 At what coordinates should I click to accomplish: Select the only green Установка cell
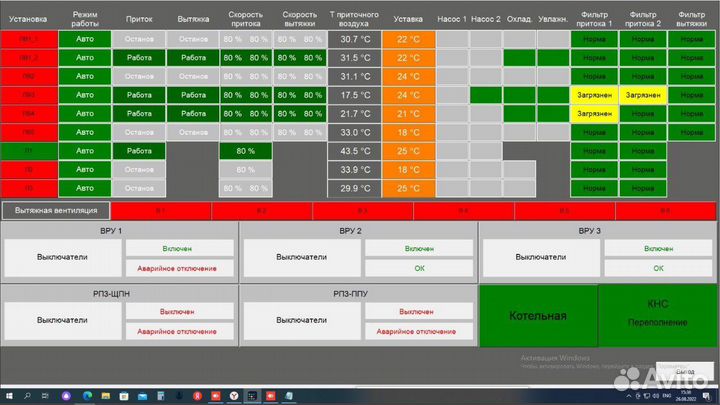[28, 151]
